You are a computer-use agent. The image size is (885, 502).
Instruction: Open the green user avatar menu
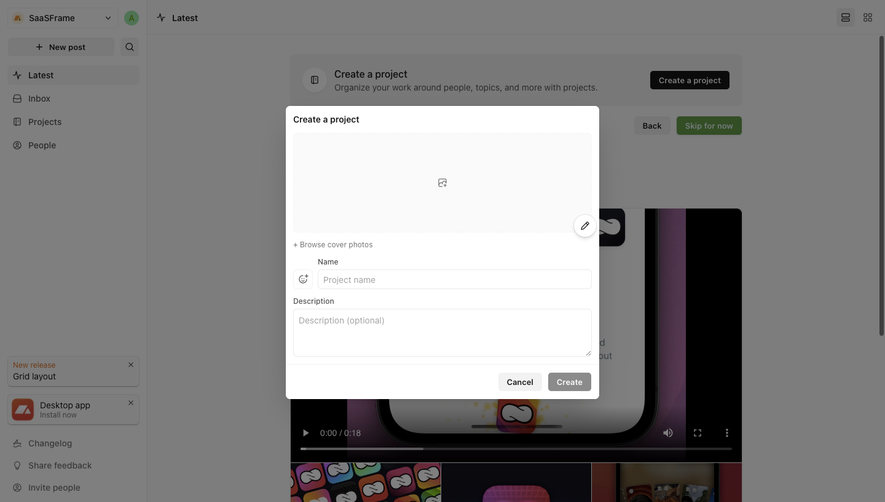pyautogui.click(x=131, y=18)
